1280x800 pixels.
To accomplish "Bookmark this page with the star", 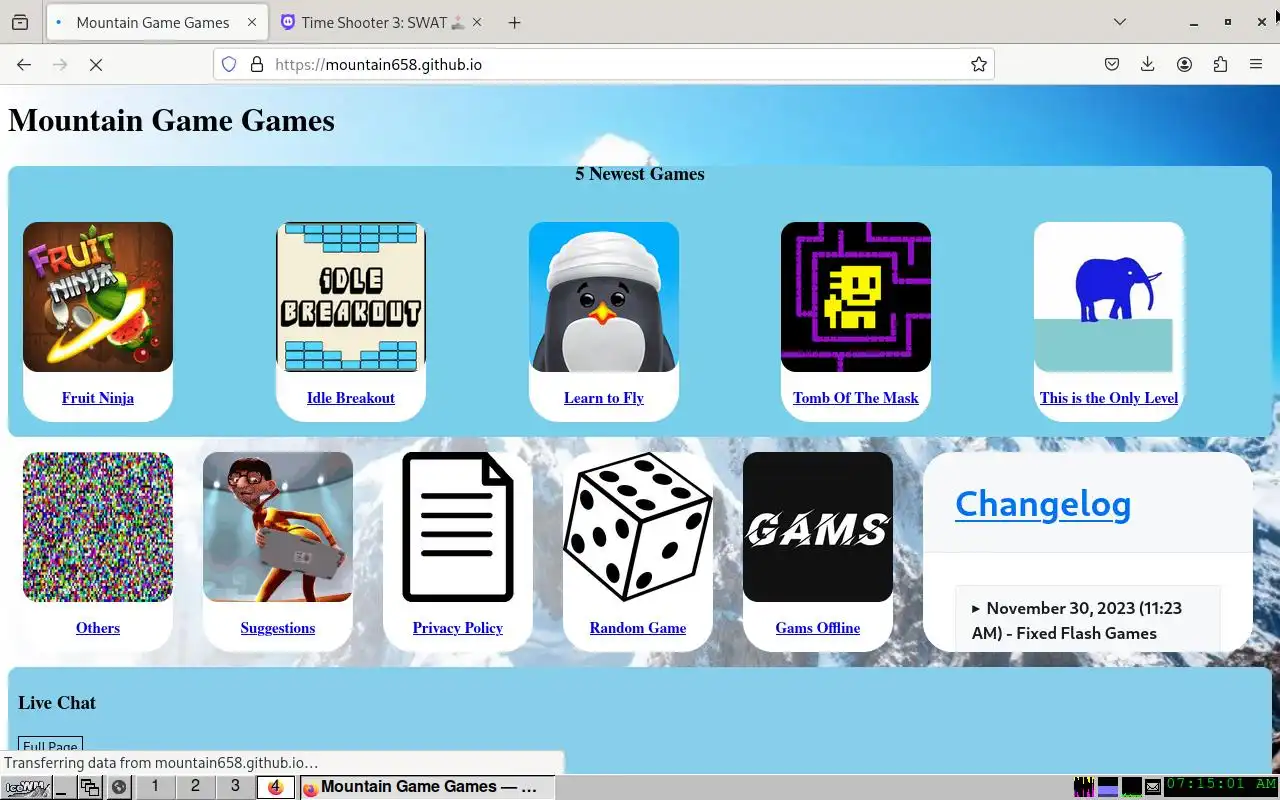I will point(979,64).
